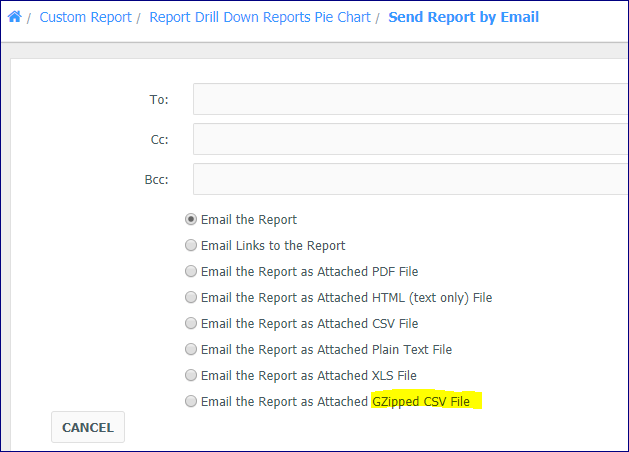Choose Attached CSV File radio button
Screen dimensions: 629x452
coord(191,323)
